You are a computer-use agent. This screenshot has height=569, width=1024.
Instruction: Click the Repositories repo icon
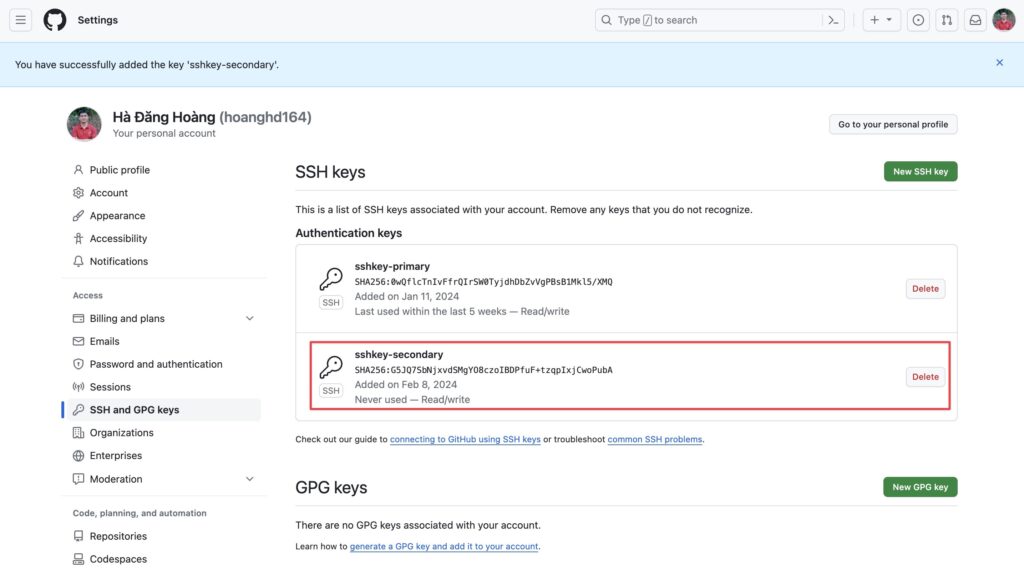click(x=78, y=536)
